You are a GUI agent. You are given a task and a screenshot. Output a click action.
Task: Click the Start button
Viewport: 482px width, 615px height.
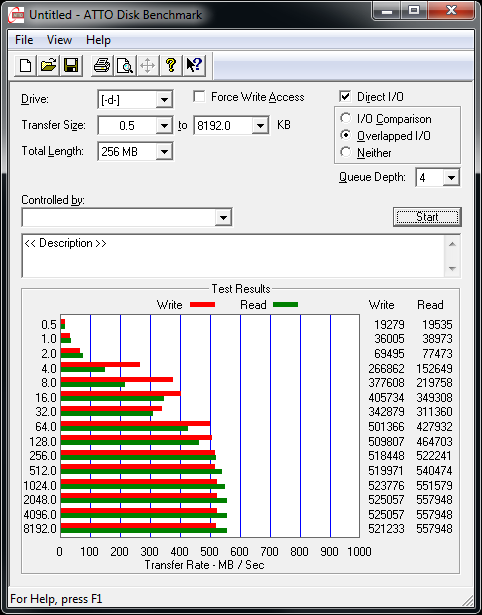click(x=427, y=217)
